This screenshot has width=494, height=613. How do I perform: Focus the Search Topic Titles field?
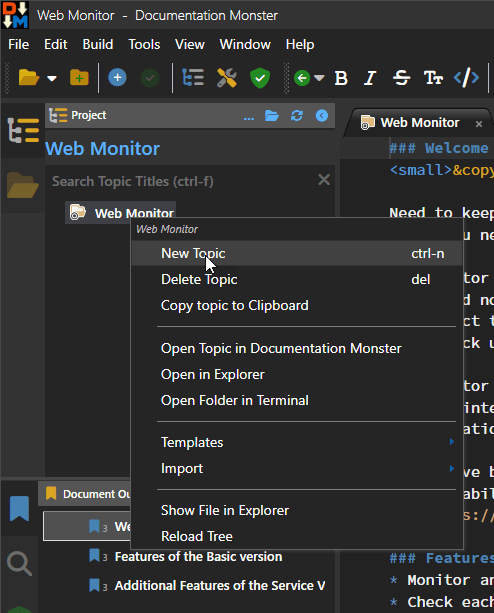tap(184, 181)
